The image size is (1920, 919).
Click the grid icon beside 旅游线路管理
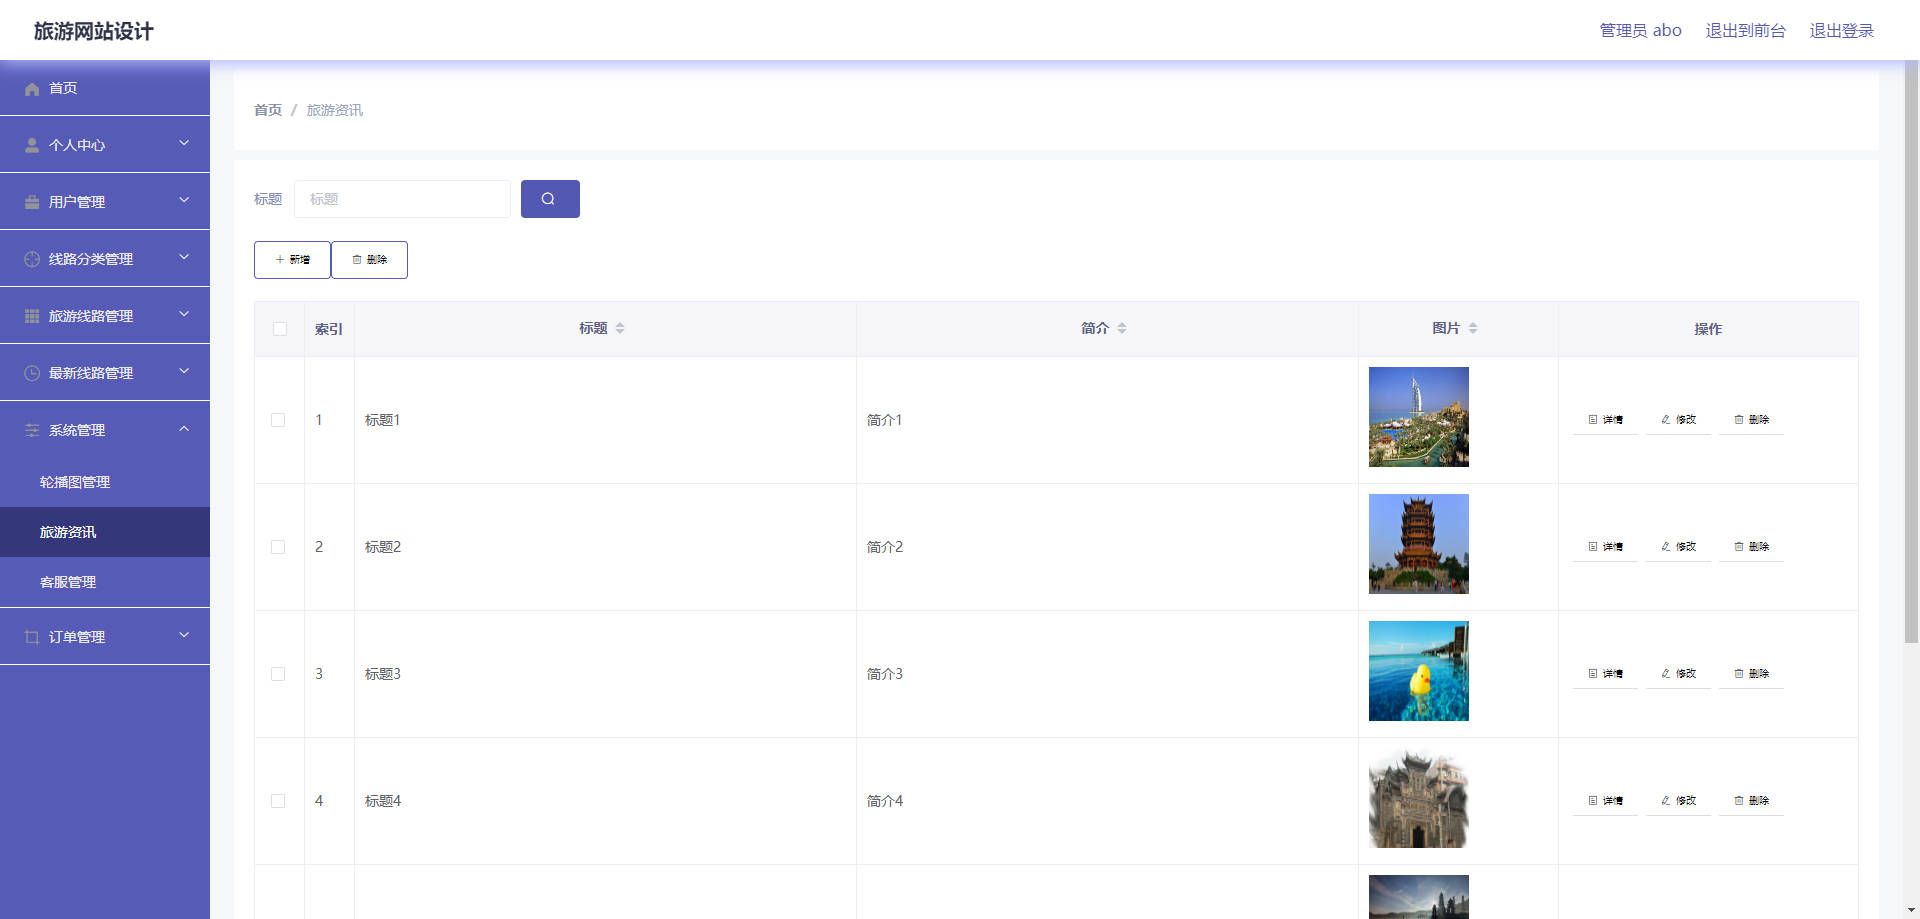(x=32, y=316)
